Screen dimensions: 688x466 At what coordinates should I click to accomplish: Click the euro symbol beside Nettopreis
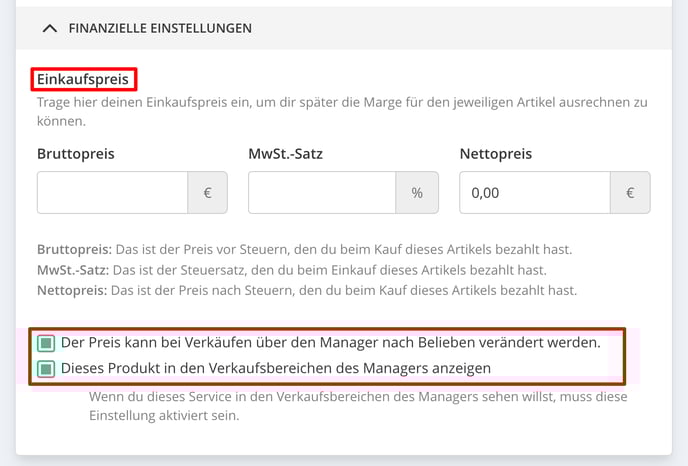click(630, 193)
